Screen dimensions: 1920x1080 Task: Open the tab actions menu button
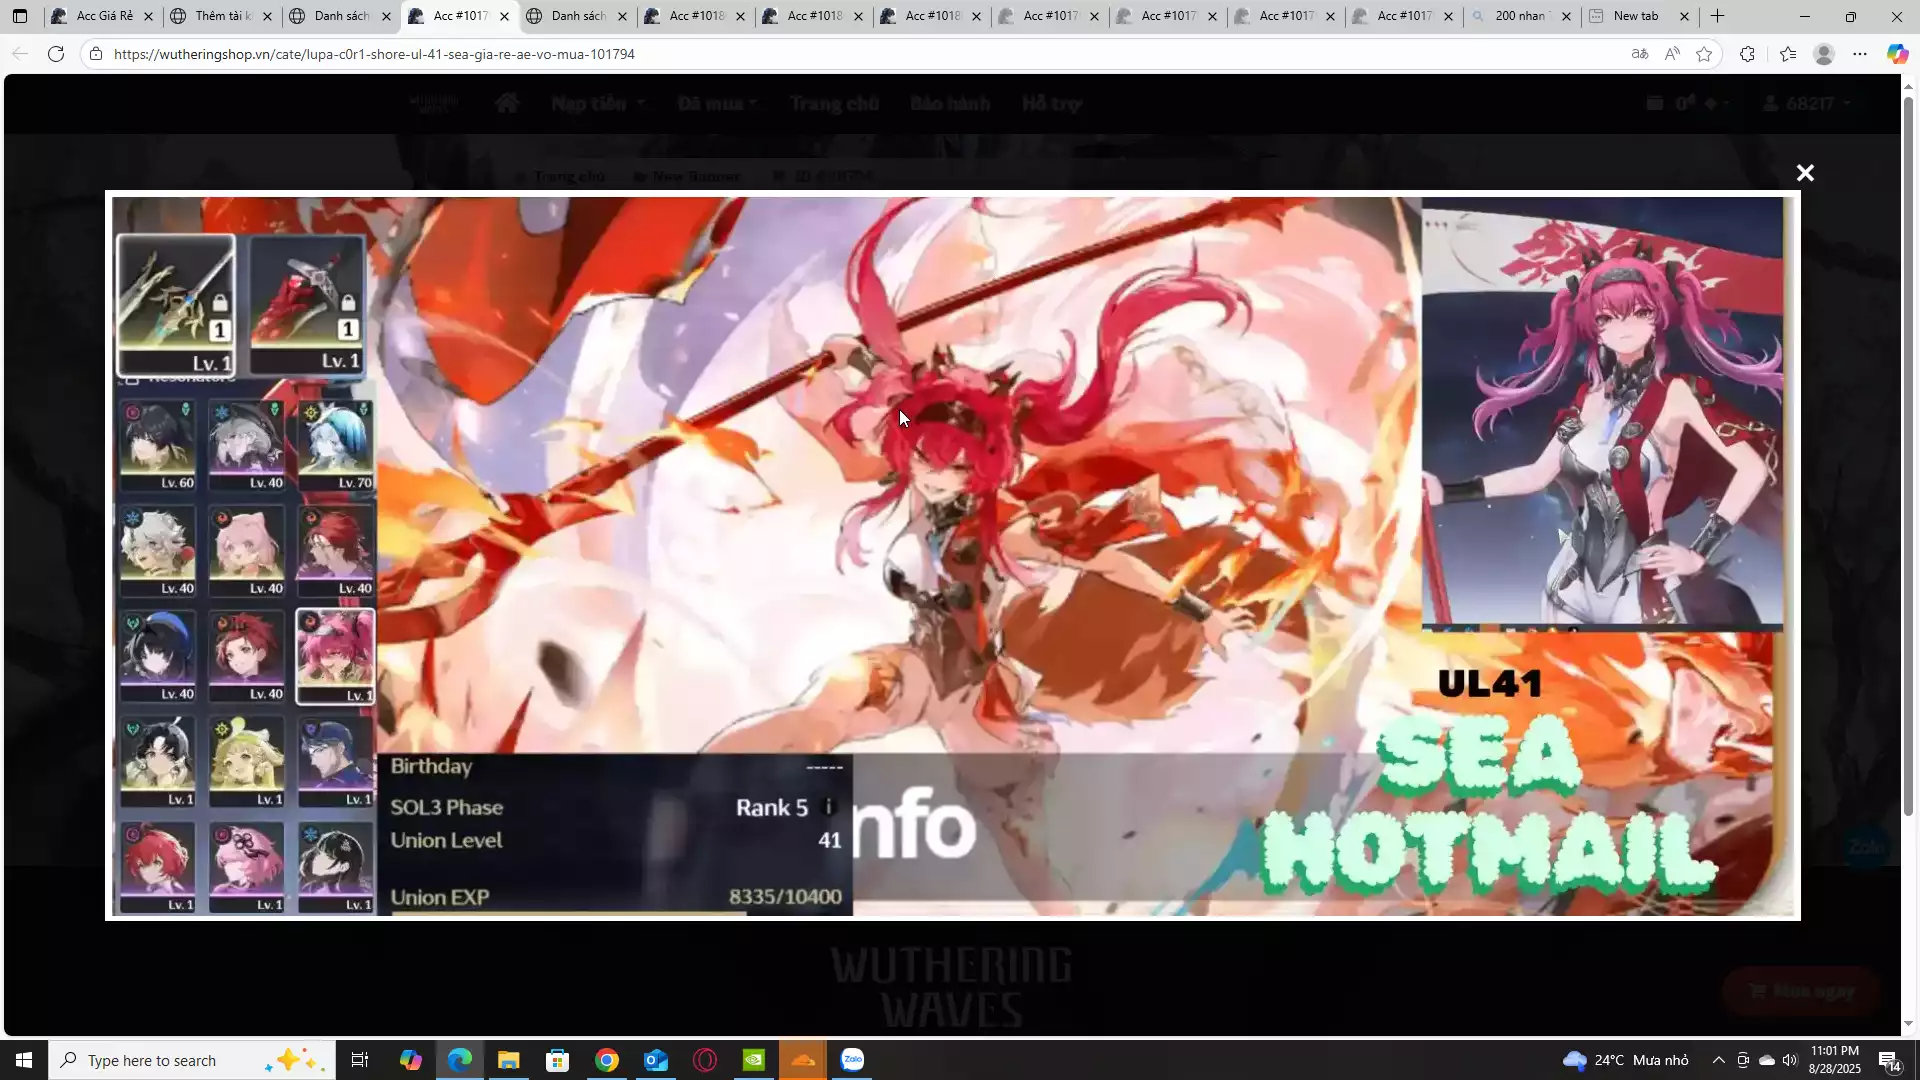[x=20, y=16]
